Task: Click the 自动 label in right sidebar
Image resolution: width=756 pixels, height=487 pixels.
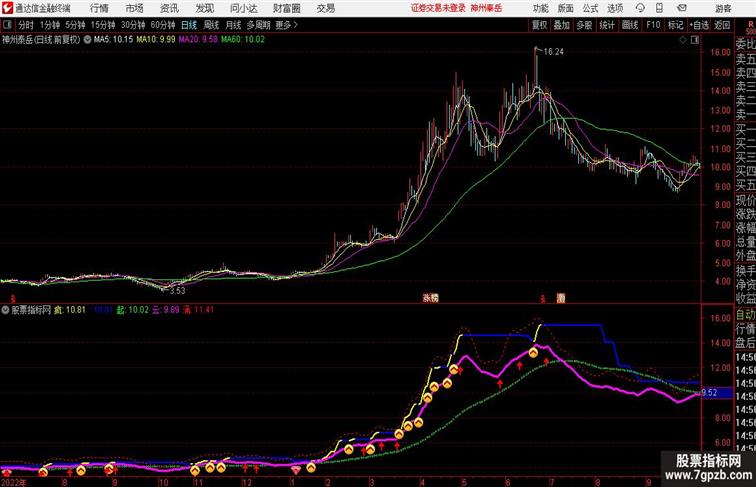Action: (745, 315)
